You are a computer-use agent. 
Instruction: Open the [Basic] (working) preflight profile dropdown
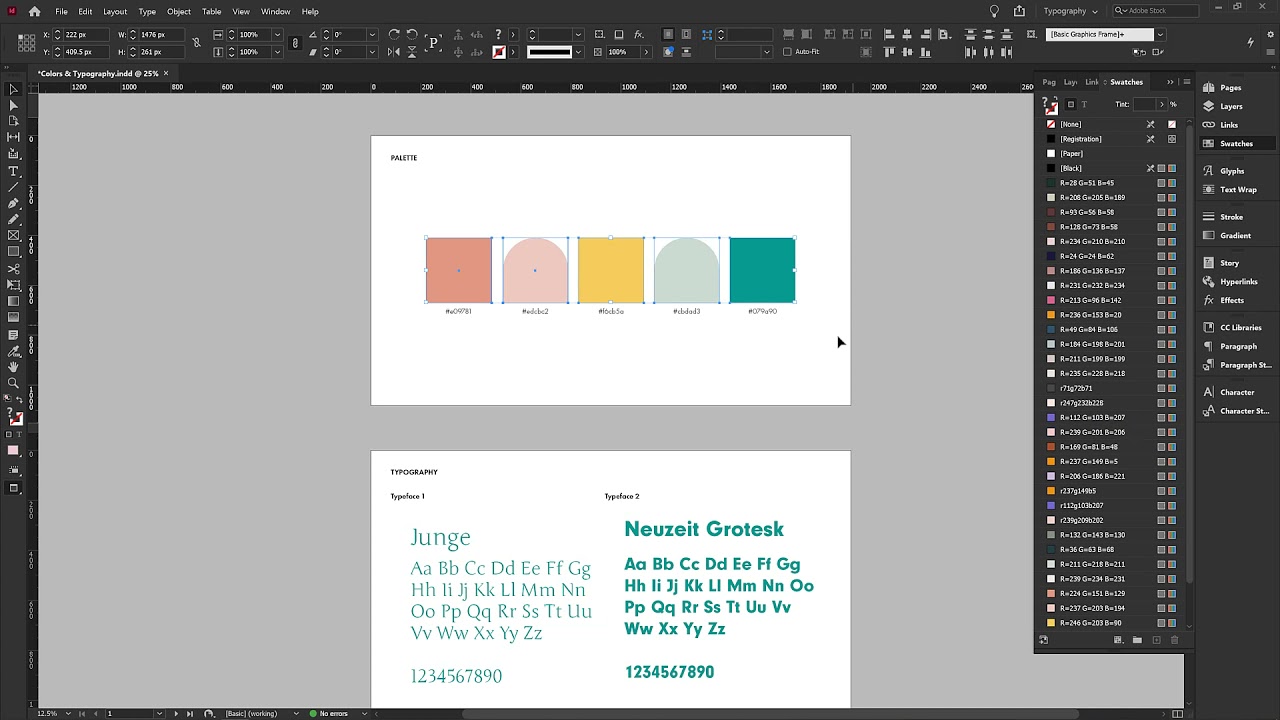pyautogui.click(x=296, y=713)
